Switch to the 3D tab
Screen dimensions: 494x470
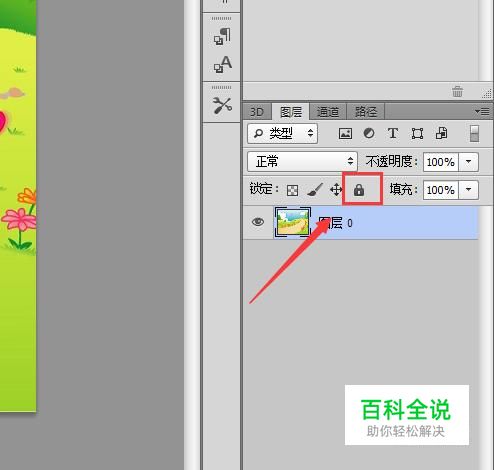click(257, 112)
